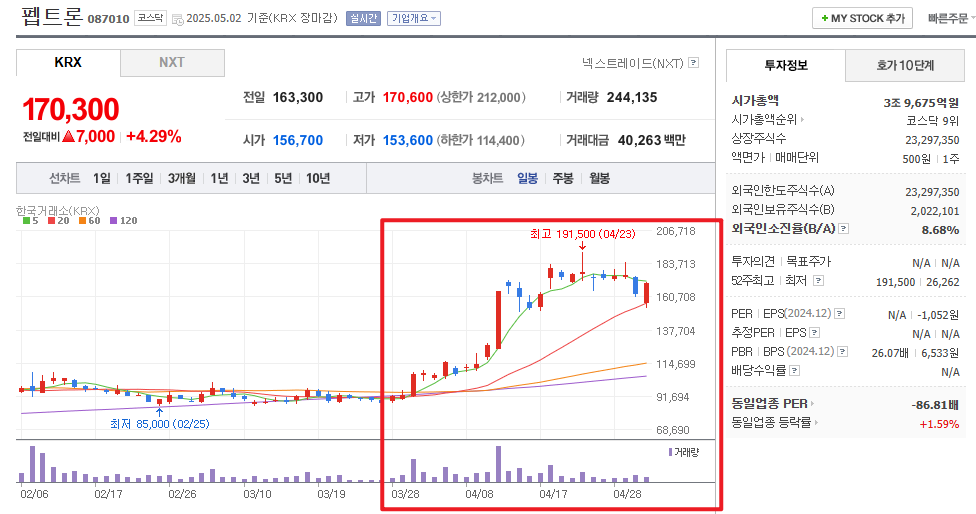Select 10년 line chart period
This screenshot has width=976, height=514.
(318, 179)
